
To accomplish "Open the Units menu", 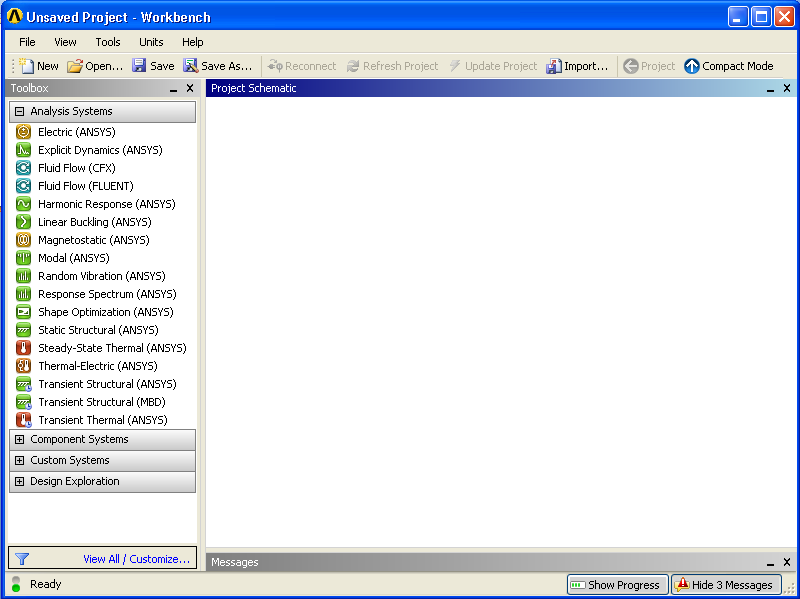I will (151, 42).
